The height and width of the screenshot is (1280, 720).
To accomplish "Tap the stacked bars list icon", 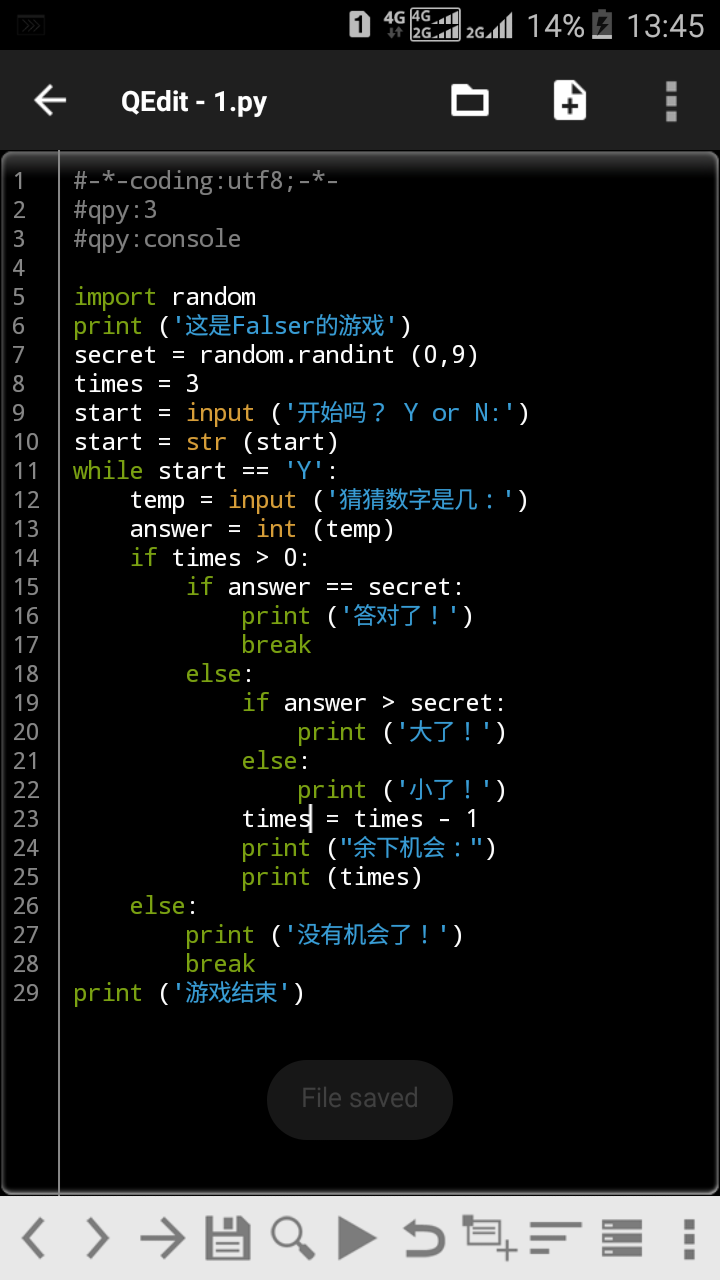I will 621,1239.
